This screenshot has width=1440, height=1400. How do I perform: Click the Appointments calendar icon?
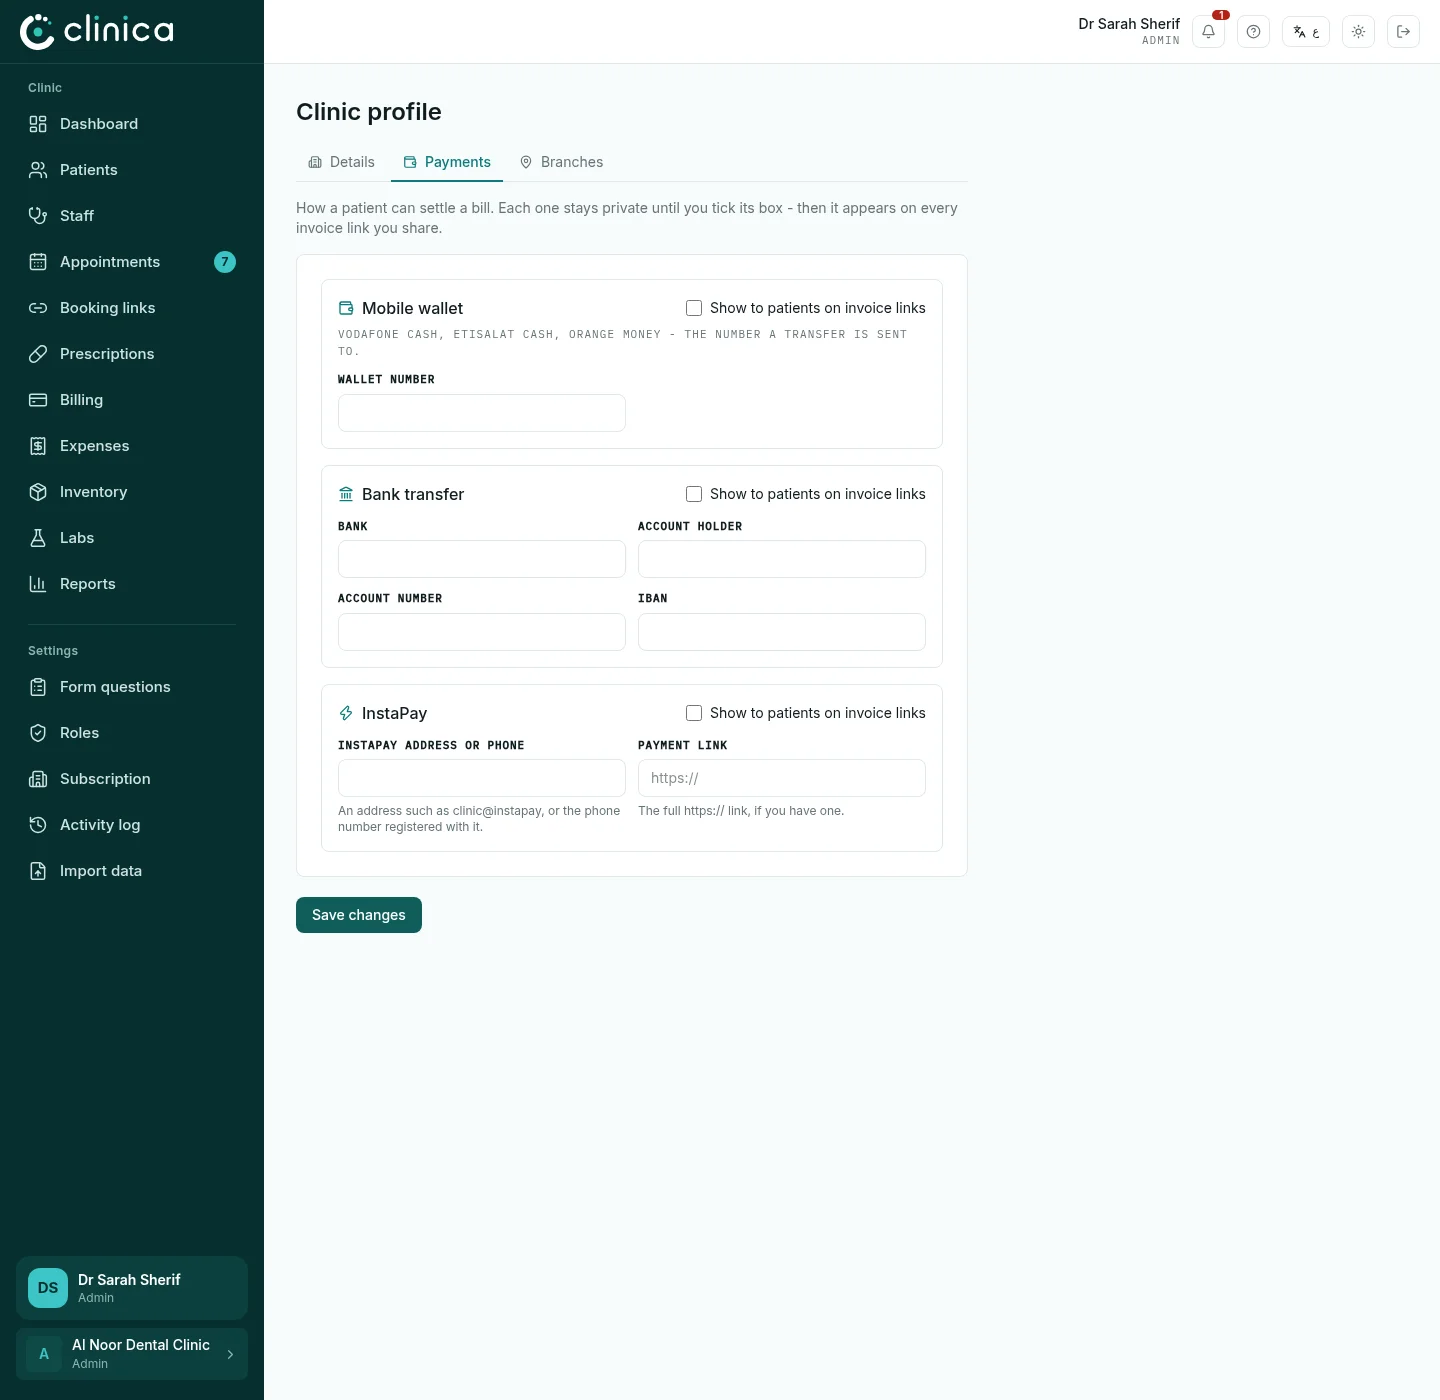[38, 262]
